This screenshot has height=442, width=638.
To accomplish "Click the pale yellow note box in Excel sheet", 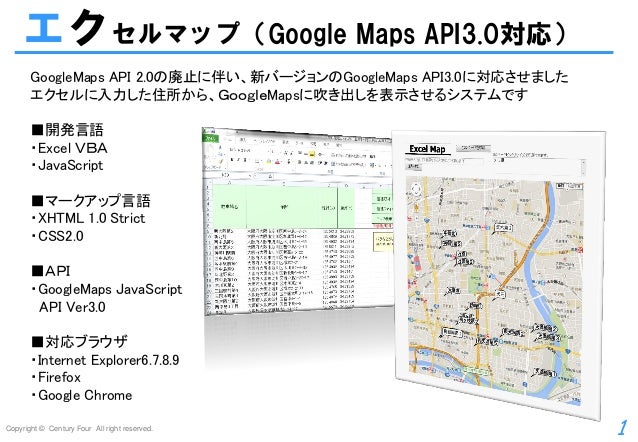I will click(x=384, y=243).
